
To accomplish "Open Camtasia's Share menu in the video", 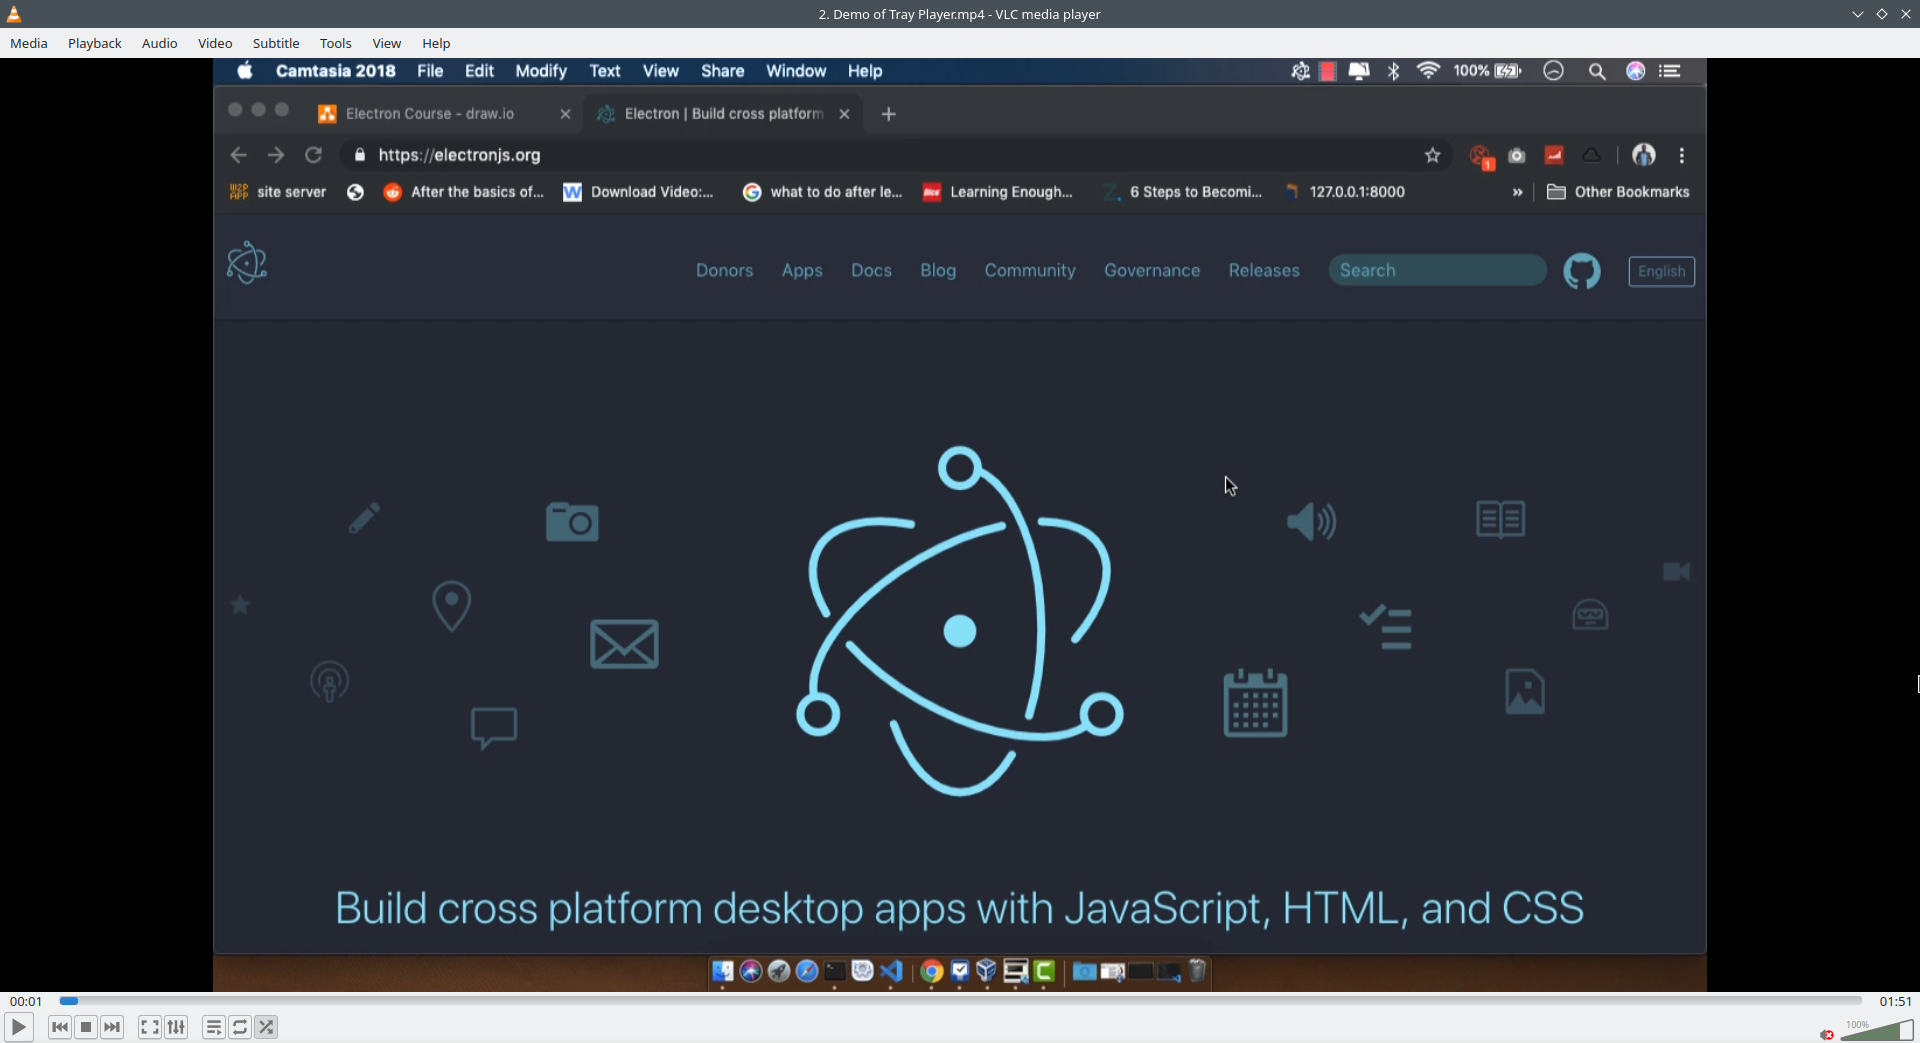I will [x=722, y=71].
